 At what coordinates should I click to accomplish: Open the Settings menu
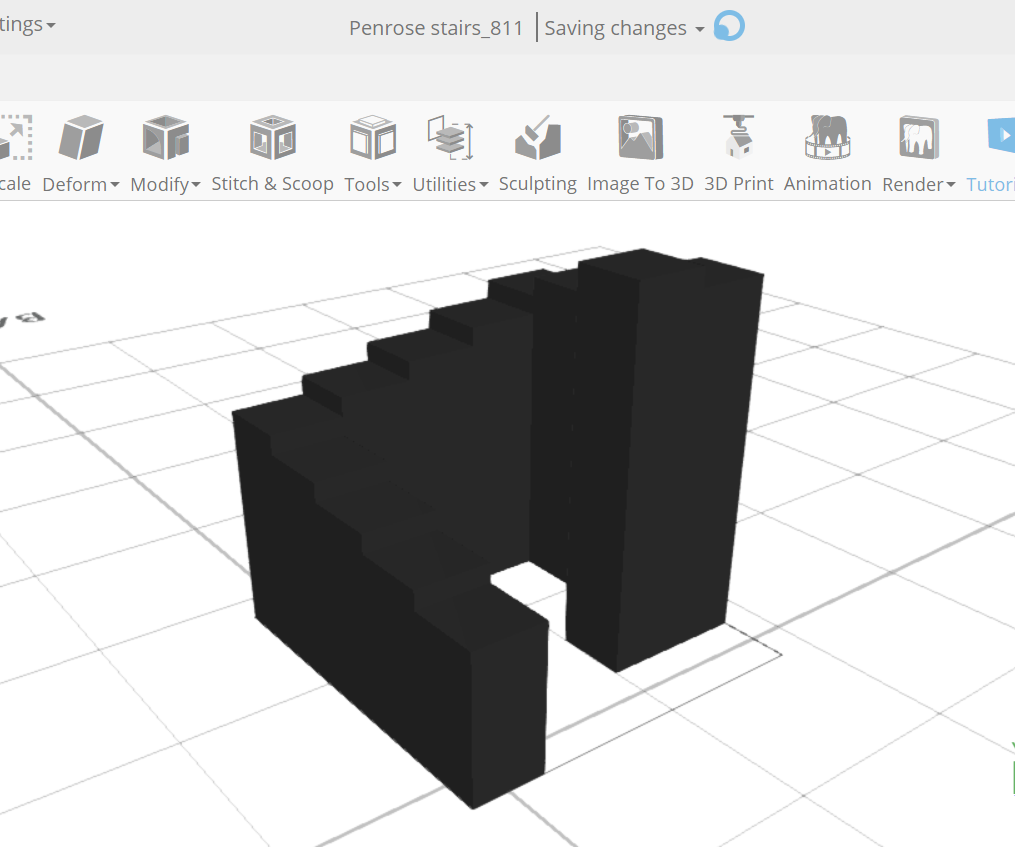point(24,24)
